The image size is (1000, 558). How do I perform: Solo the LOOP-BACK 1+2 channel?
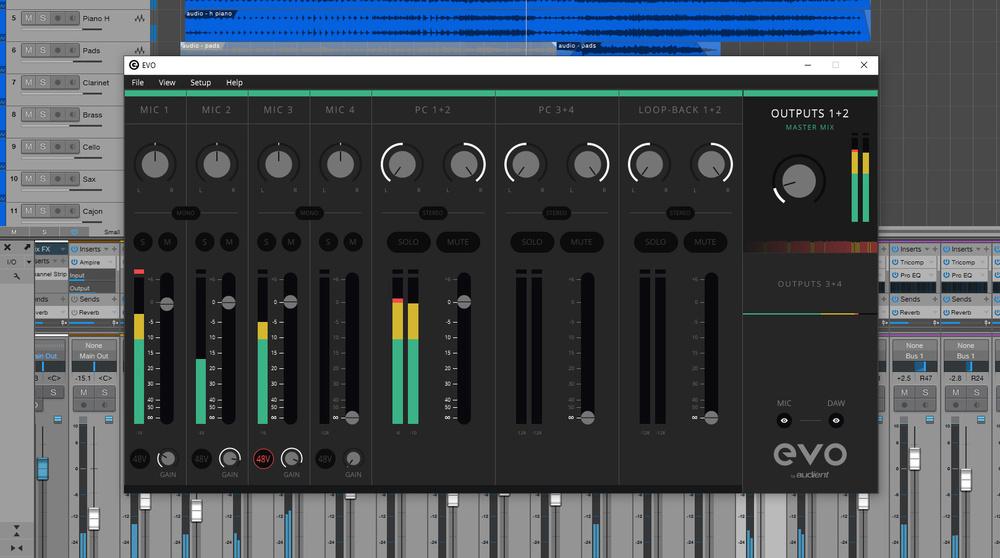pos(656,242)
